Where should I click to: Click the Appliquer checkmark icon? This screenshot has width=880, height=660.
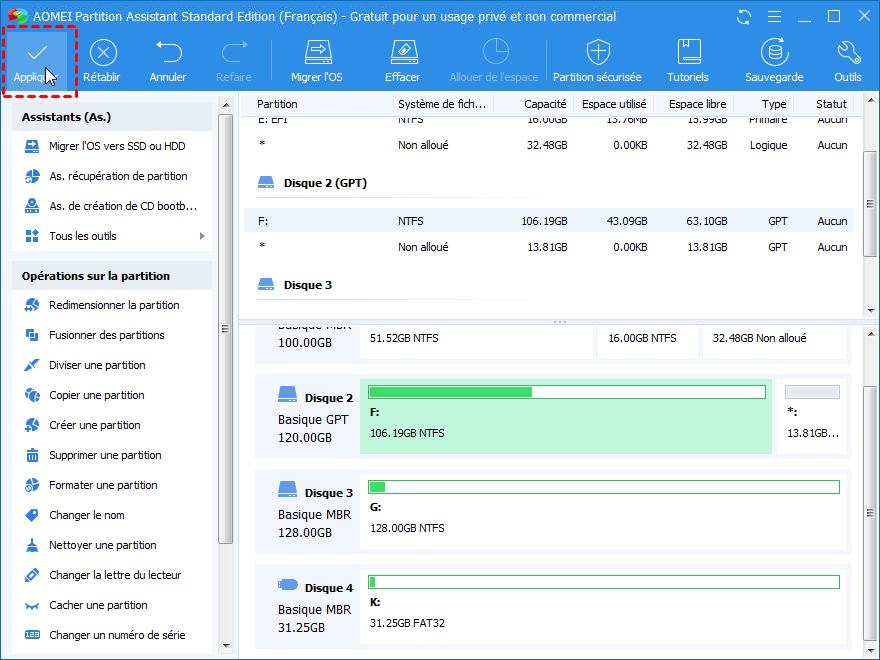coord(38,52)
